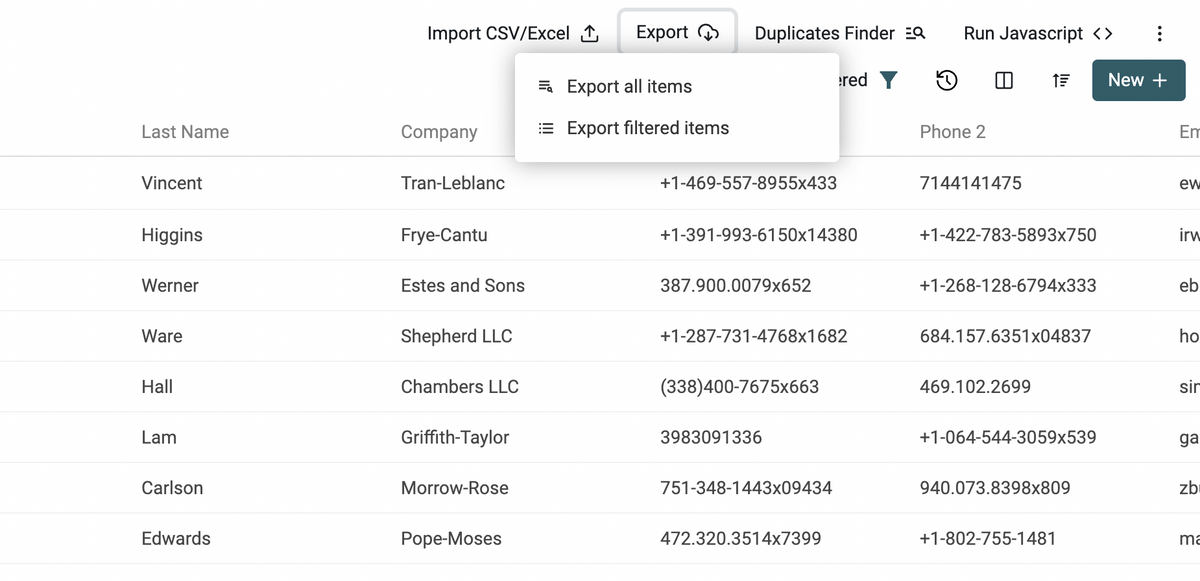
Task: Click the Company column header
Action: (x=439, y=132)
